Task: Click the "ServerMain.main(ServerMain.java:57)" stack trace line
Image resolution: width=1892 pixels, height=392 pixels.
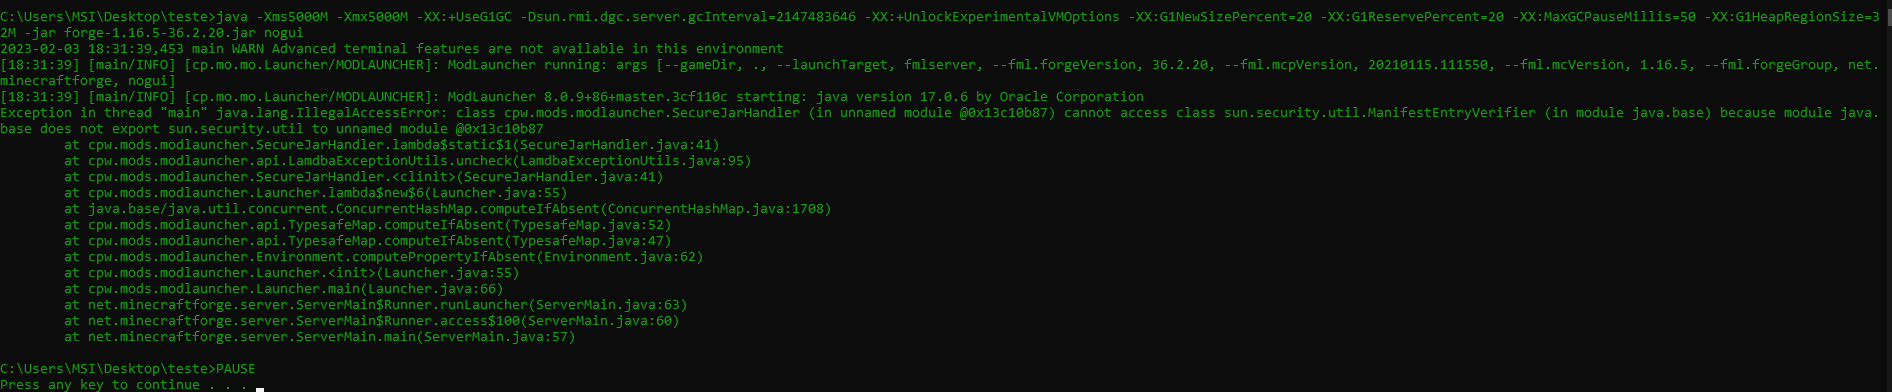Action: [x=320, y=337]
